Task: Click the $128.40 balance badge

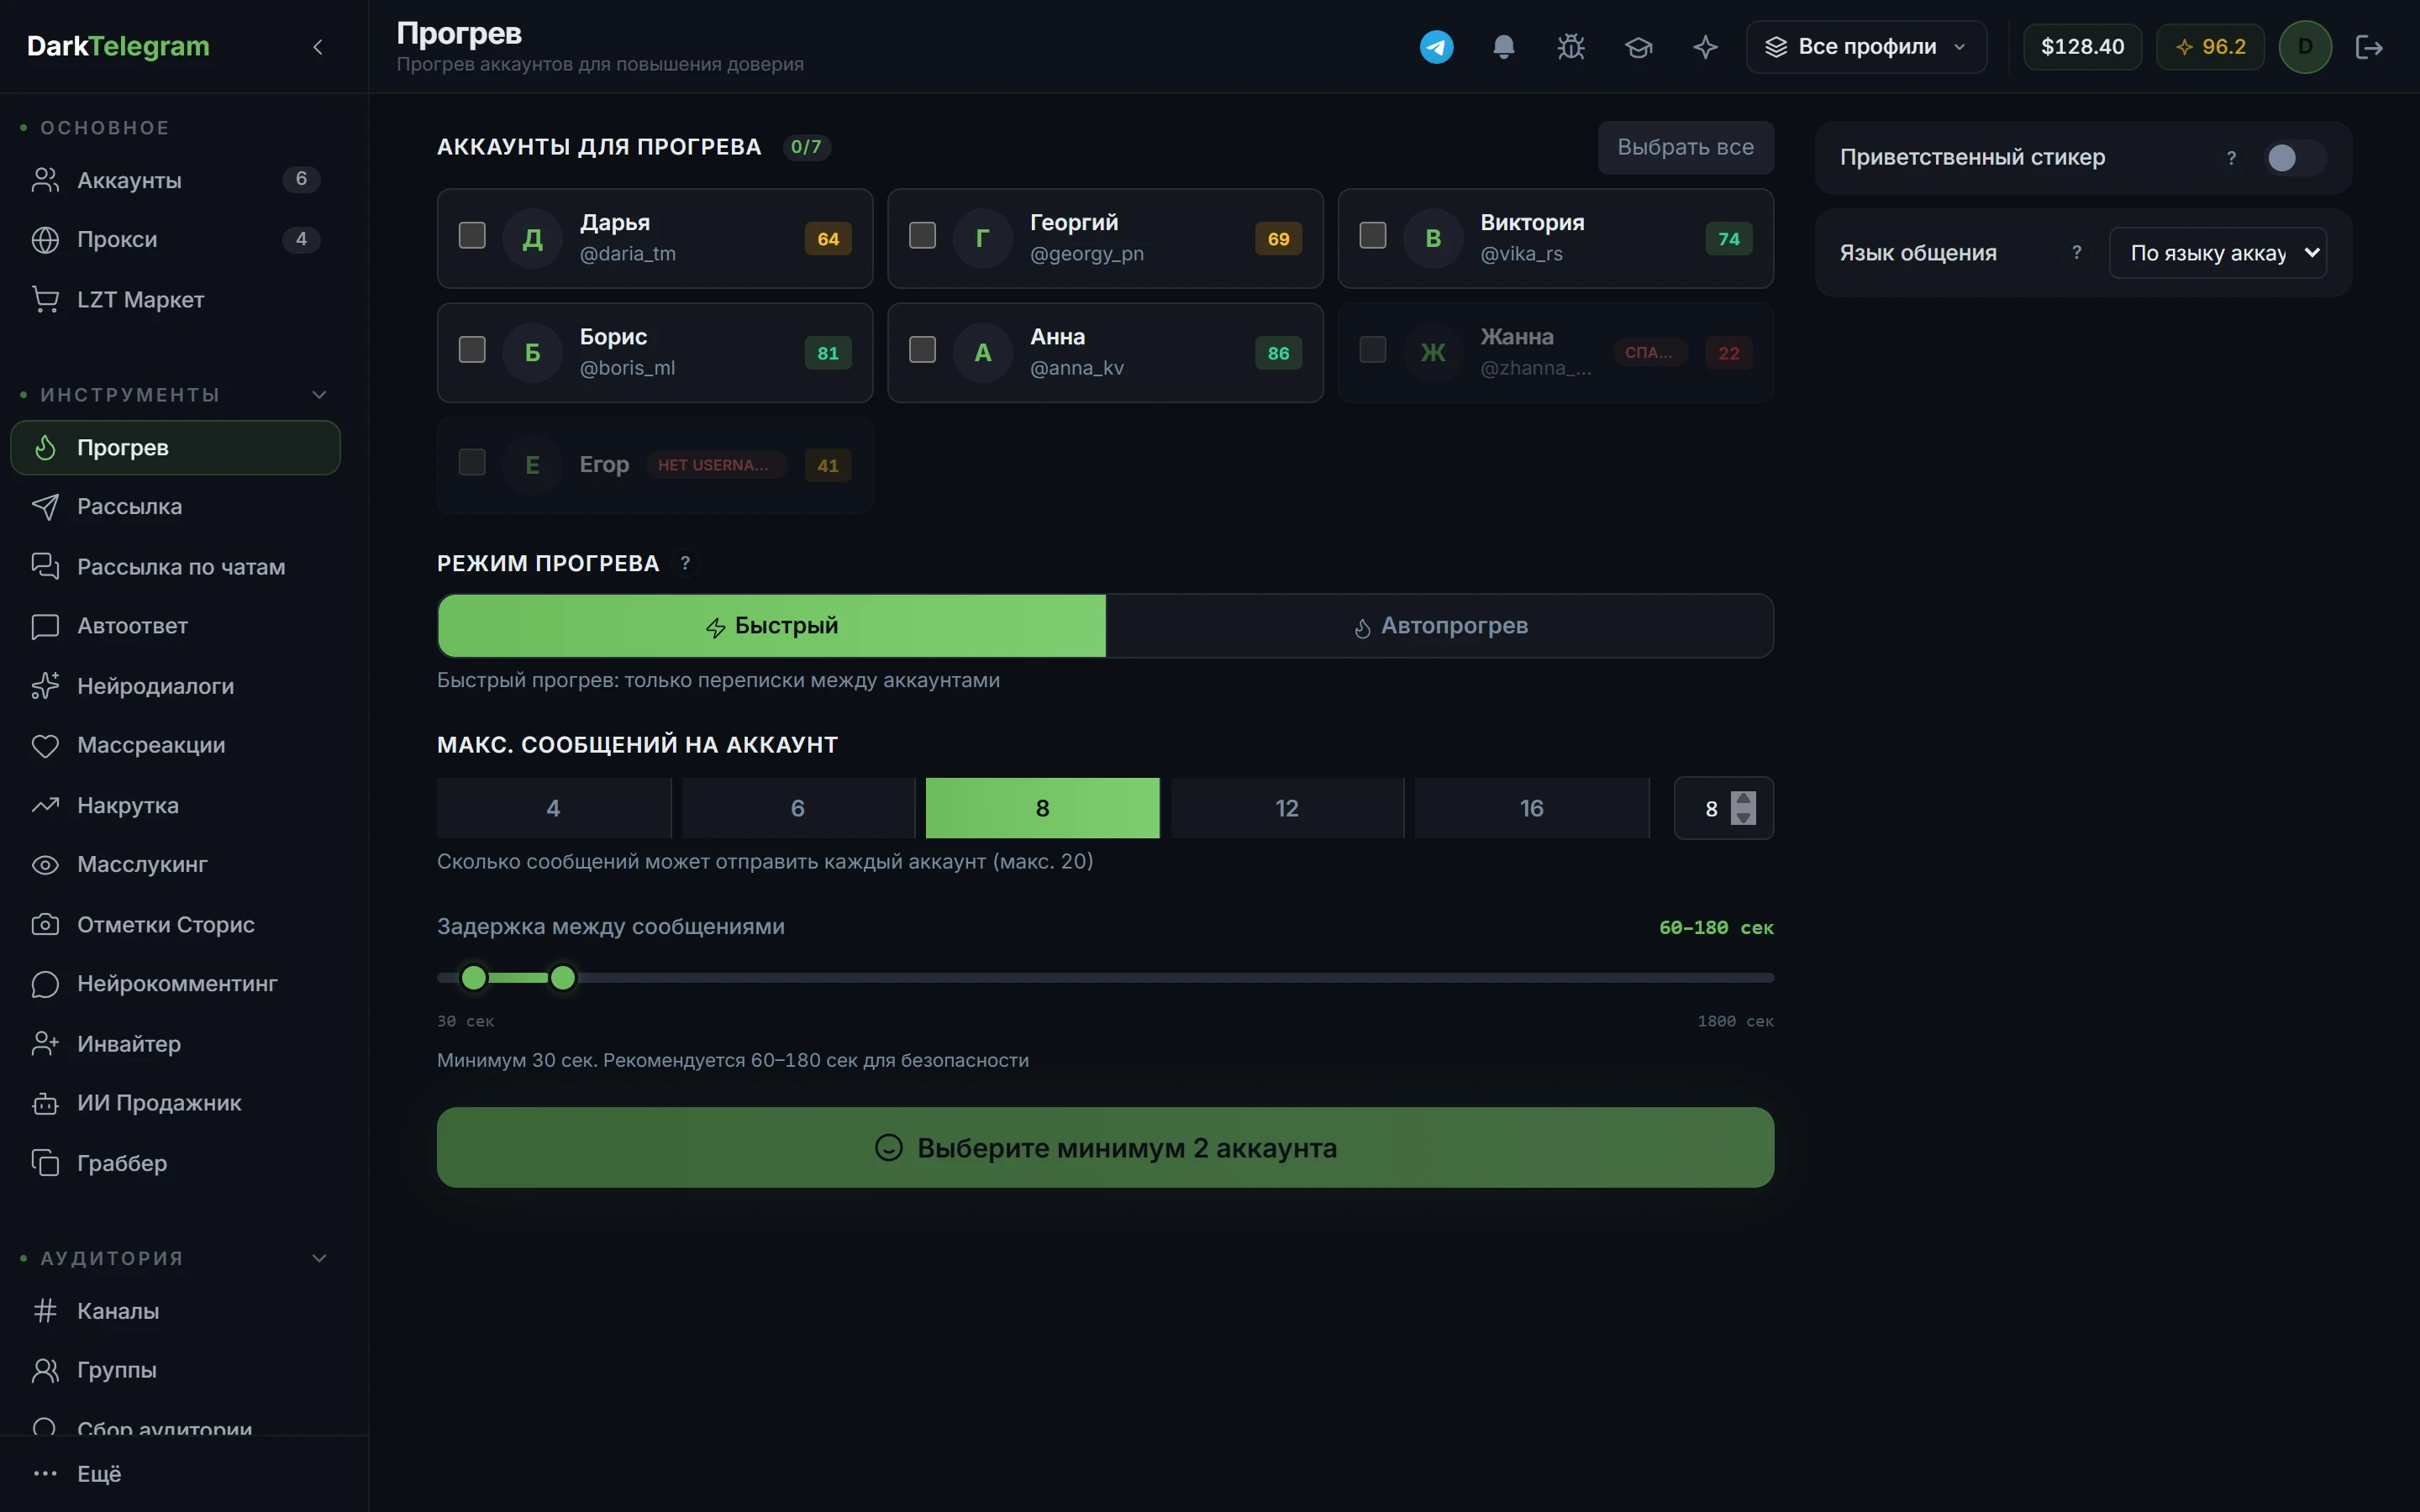Action: [x=2082, y=47]
